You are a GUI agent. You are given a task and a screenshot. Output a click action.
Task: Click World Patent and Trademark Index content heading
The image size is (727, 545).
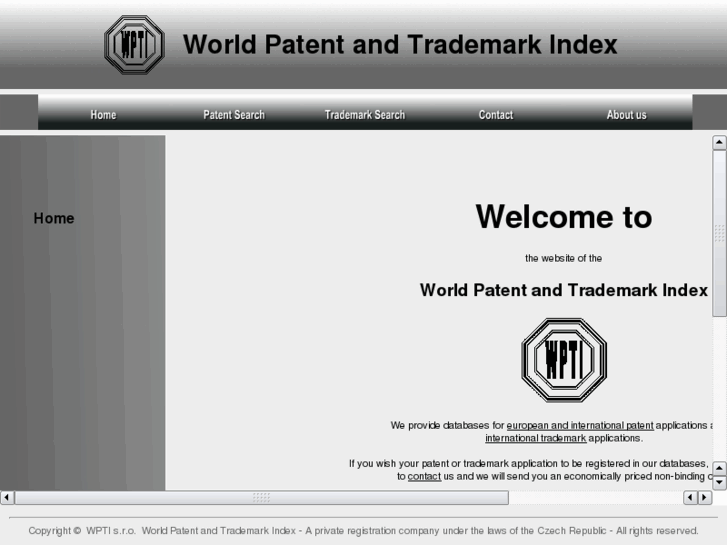click(x=564, y=290)
